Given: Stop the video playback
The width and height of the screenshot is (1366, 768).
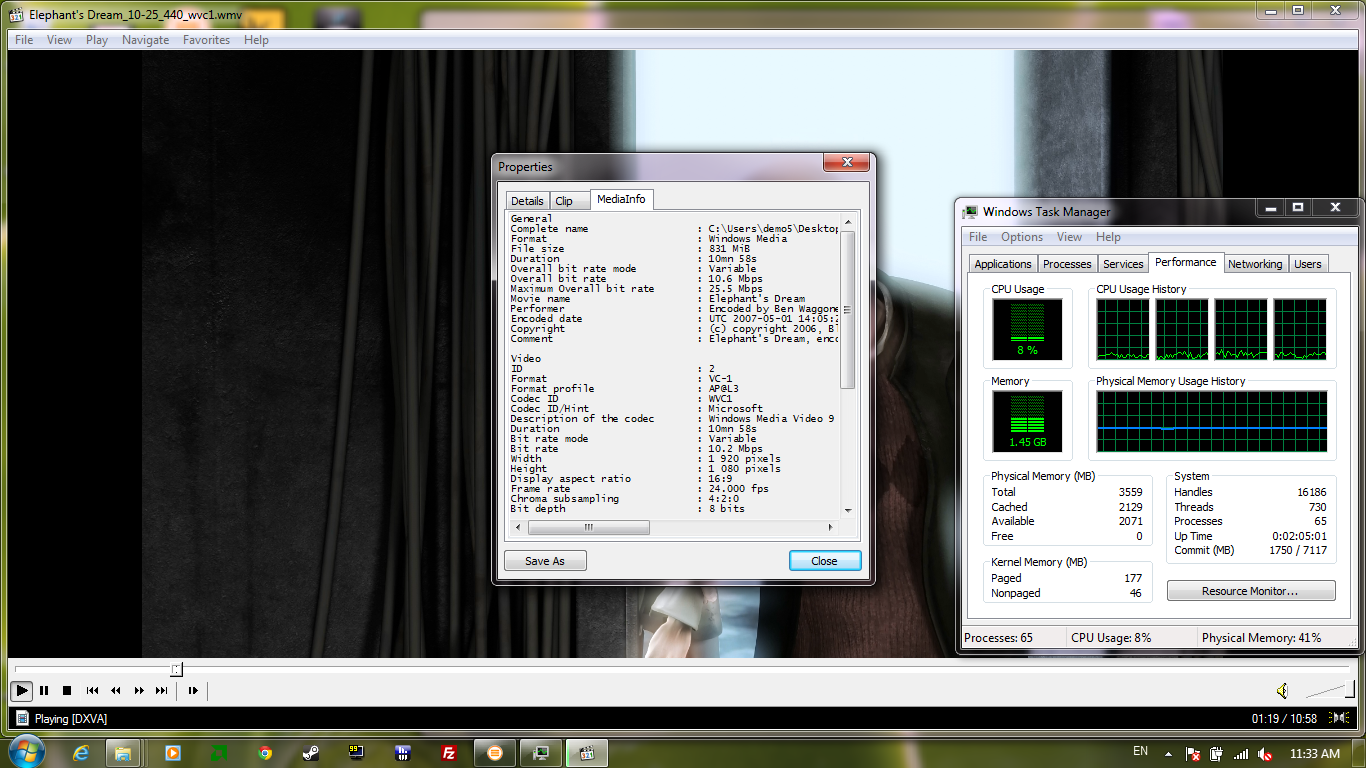Looking at the screenshot, I should coord(67,690).
